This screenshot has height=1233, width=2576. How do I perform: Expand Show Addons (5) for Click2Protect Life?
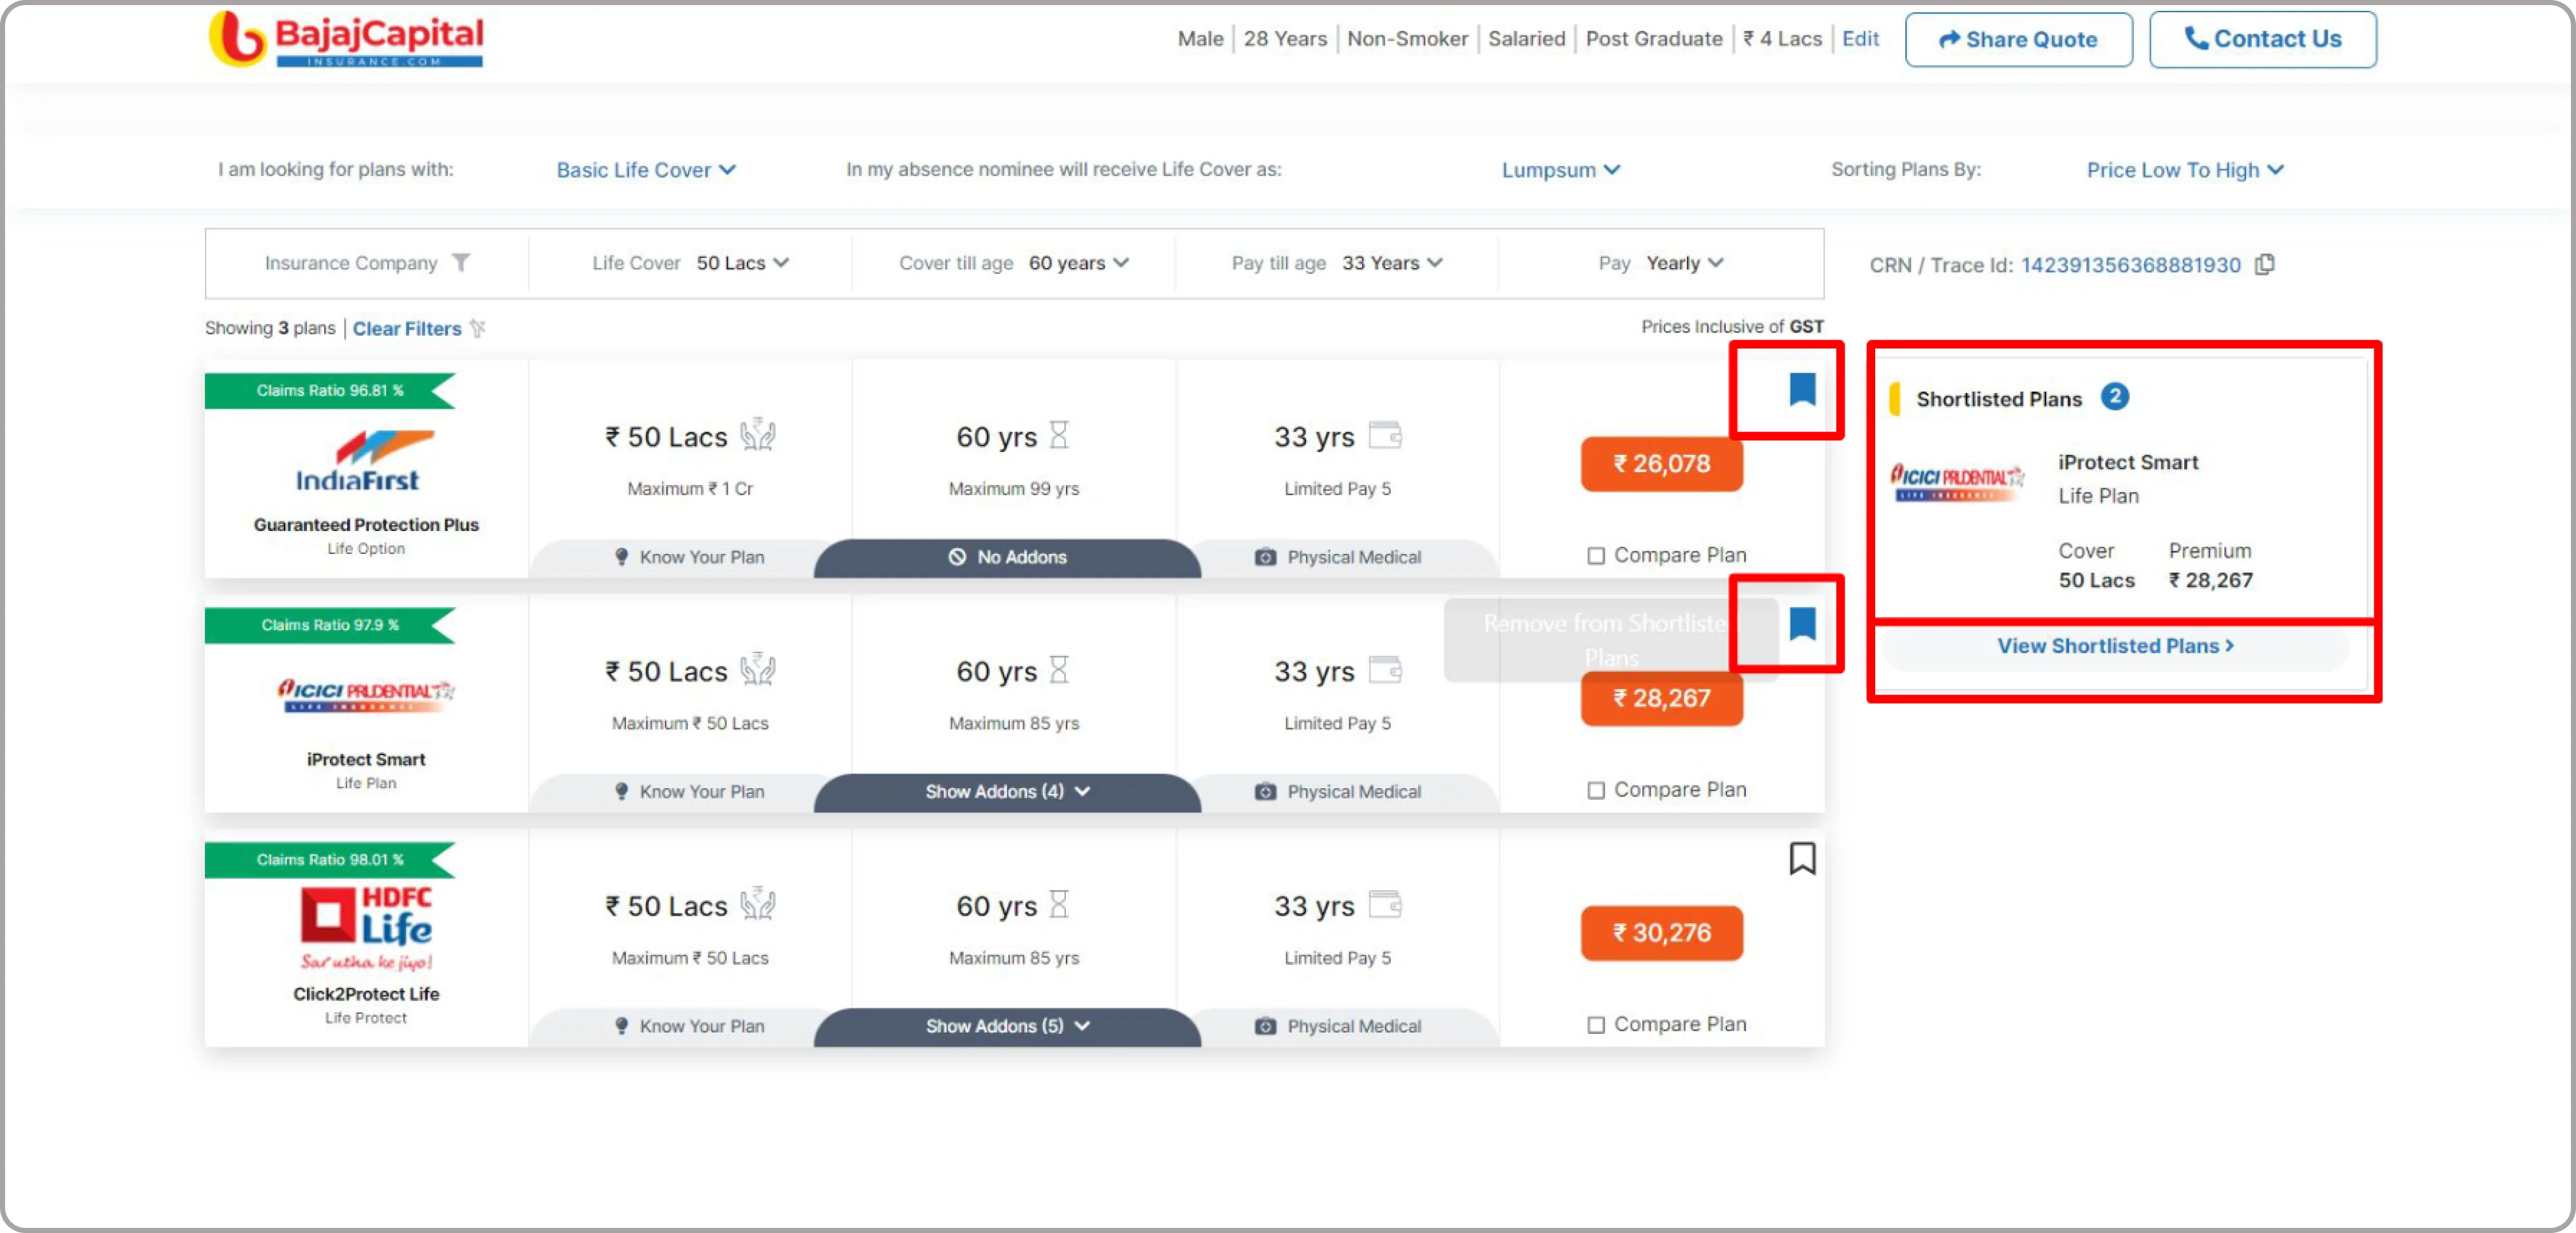point(1007,1027)
